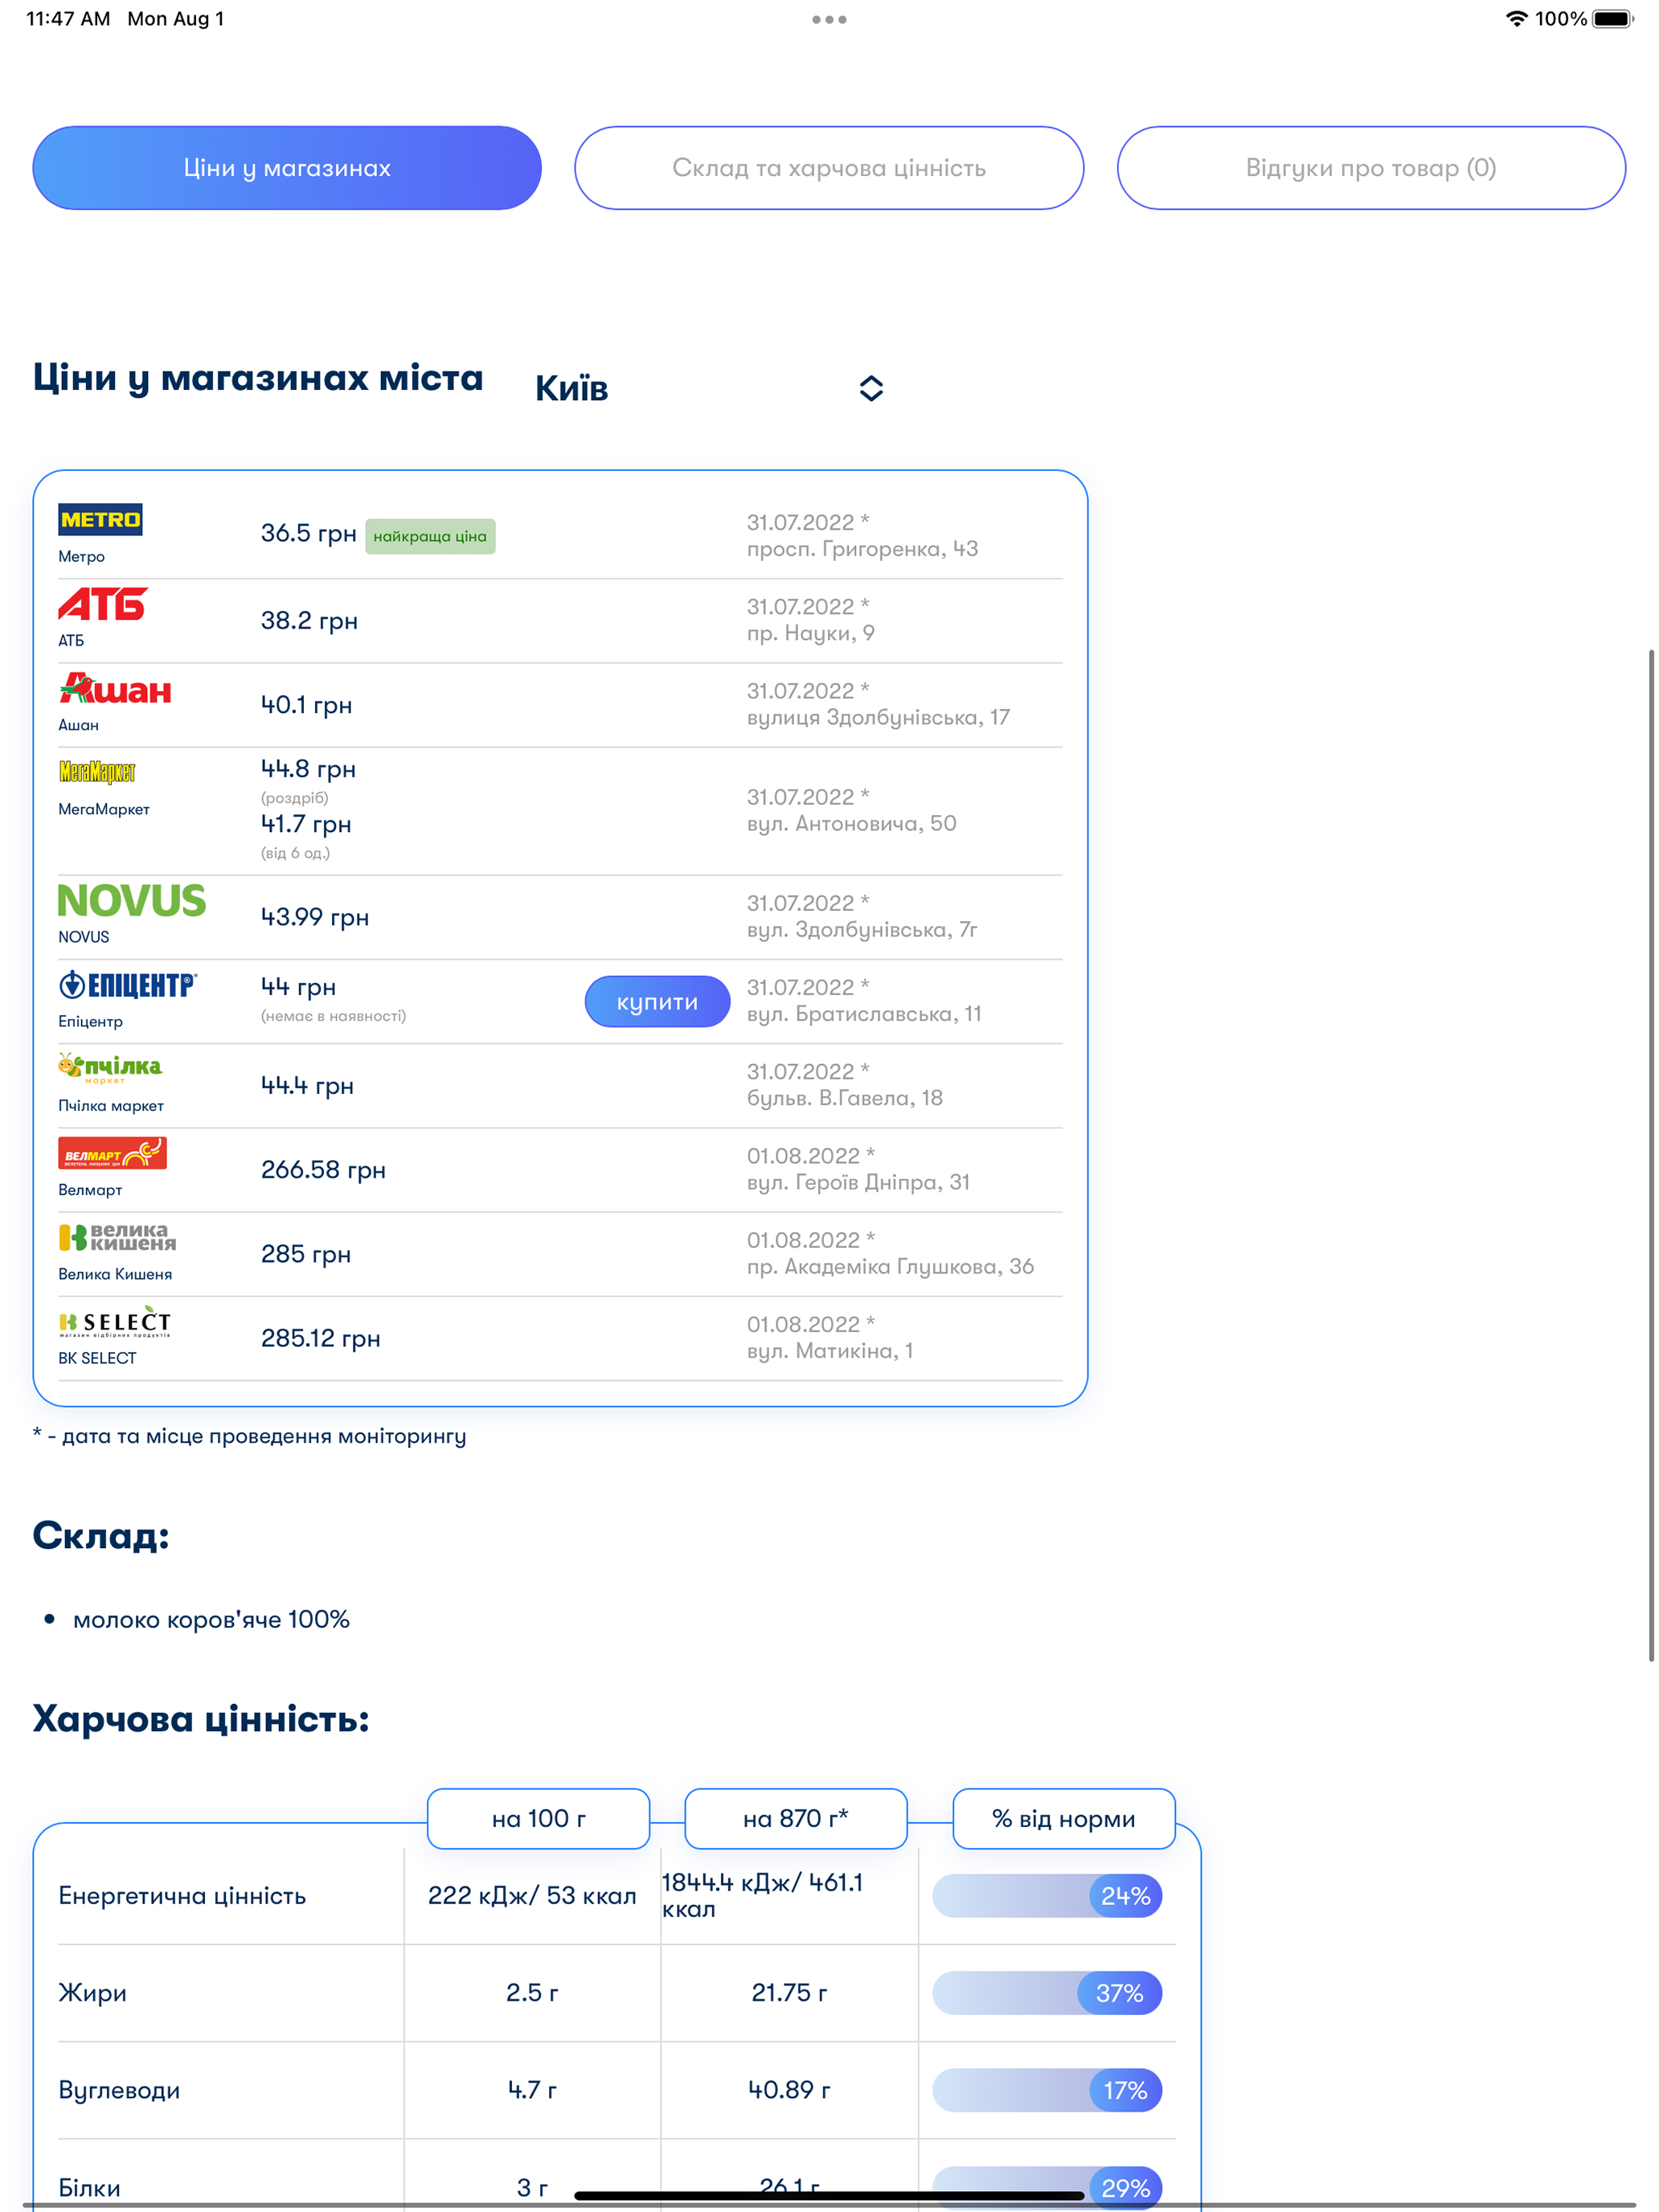The width and height of the screenshot is (1659, 2212).
Task: Tap the monitoring footnote below the price table
Action: click(x=250, y=1436)
